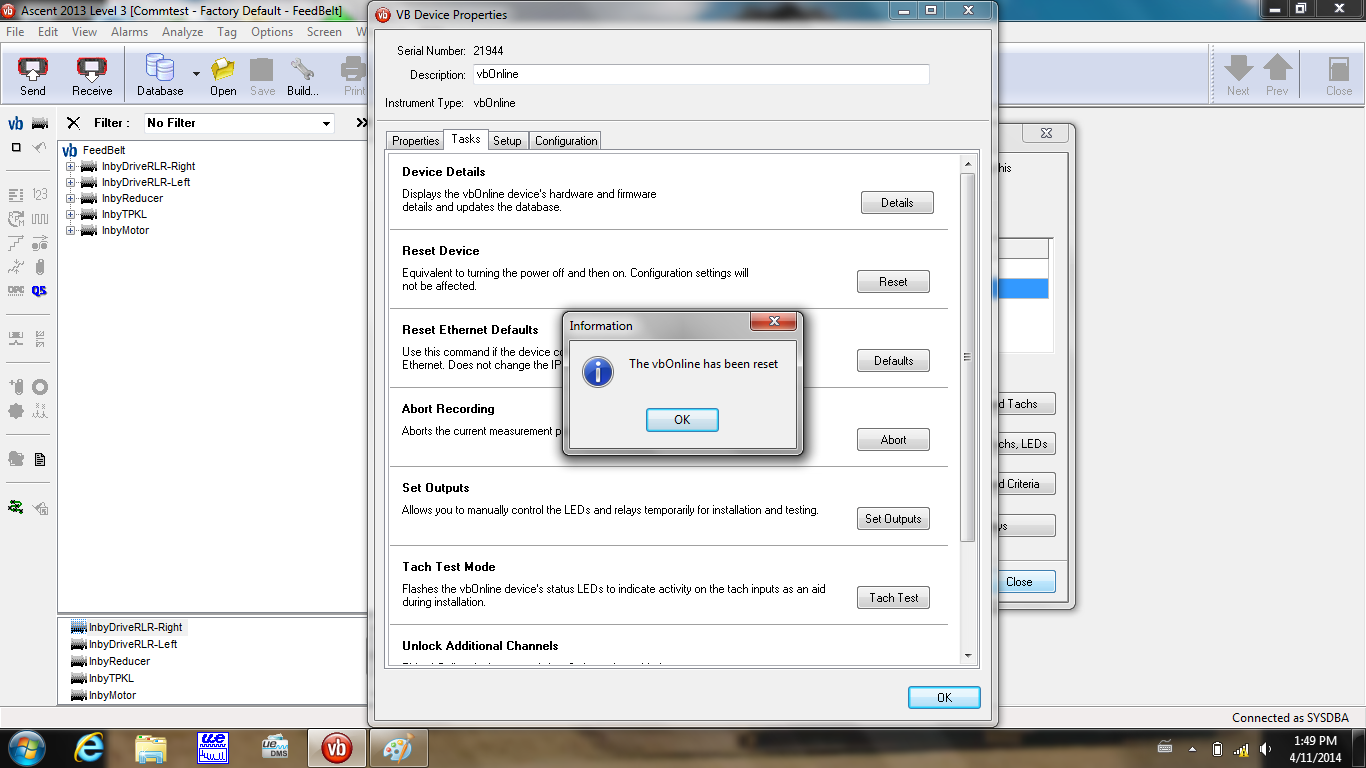Click the QS icon in the sidebar
The width and height of the screenshot is (1366, 768).
click(x=41, y=290)
